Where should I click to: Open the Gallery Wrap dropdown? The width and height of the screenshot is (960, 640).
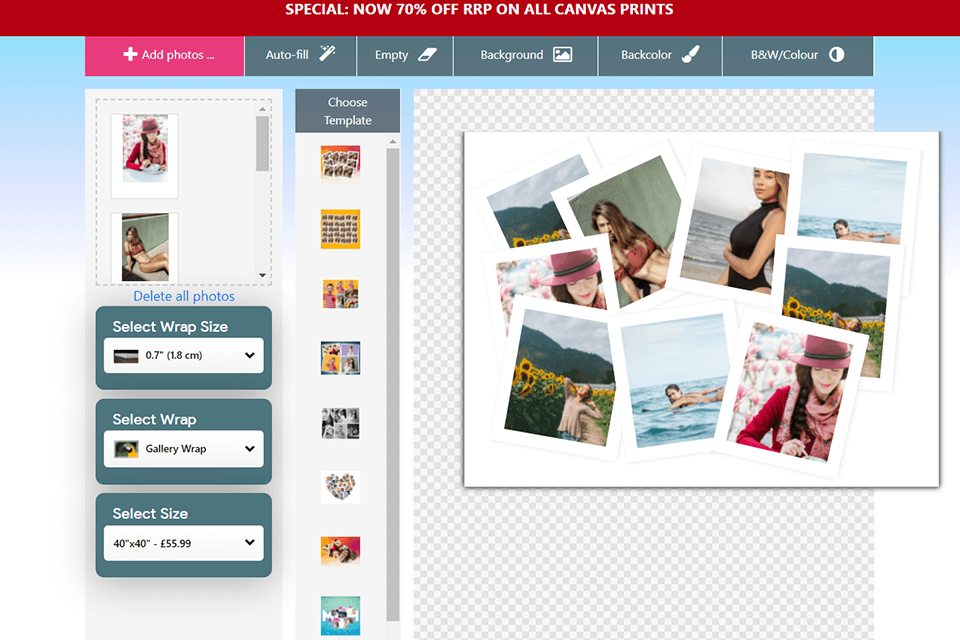coord(184,449)
